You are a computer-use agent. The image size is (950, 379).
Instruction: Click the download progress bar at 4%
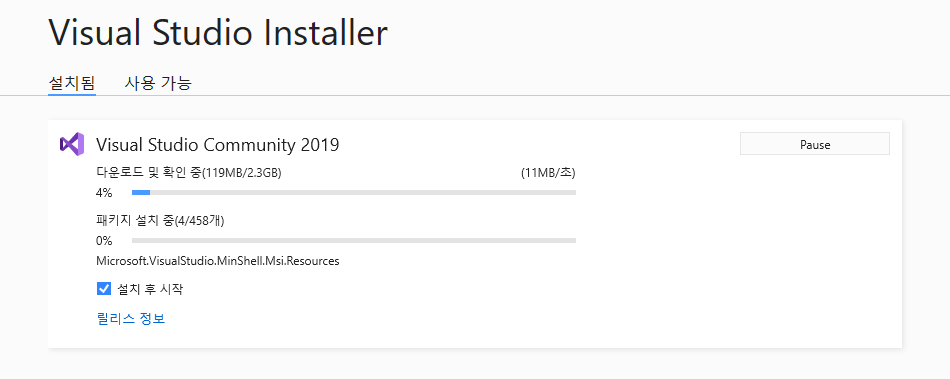point(354,193)
